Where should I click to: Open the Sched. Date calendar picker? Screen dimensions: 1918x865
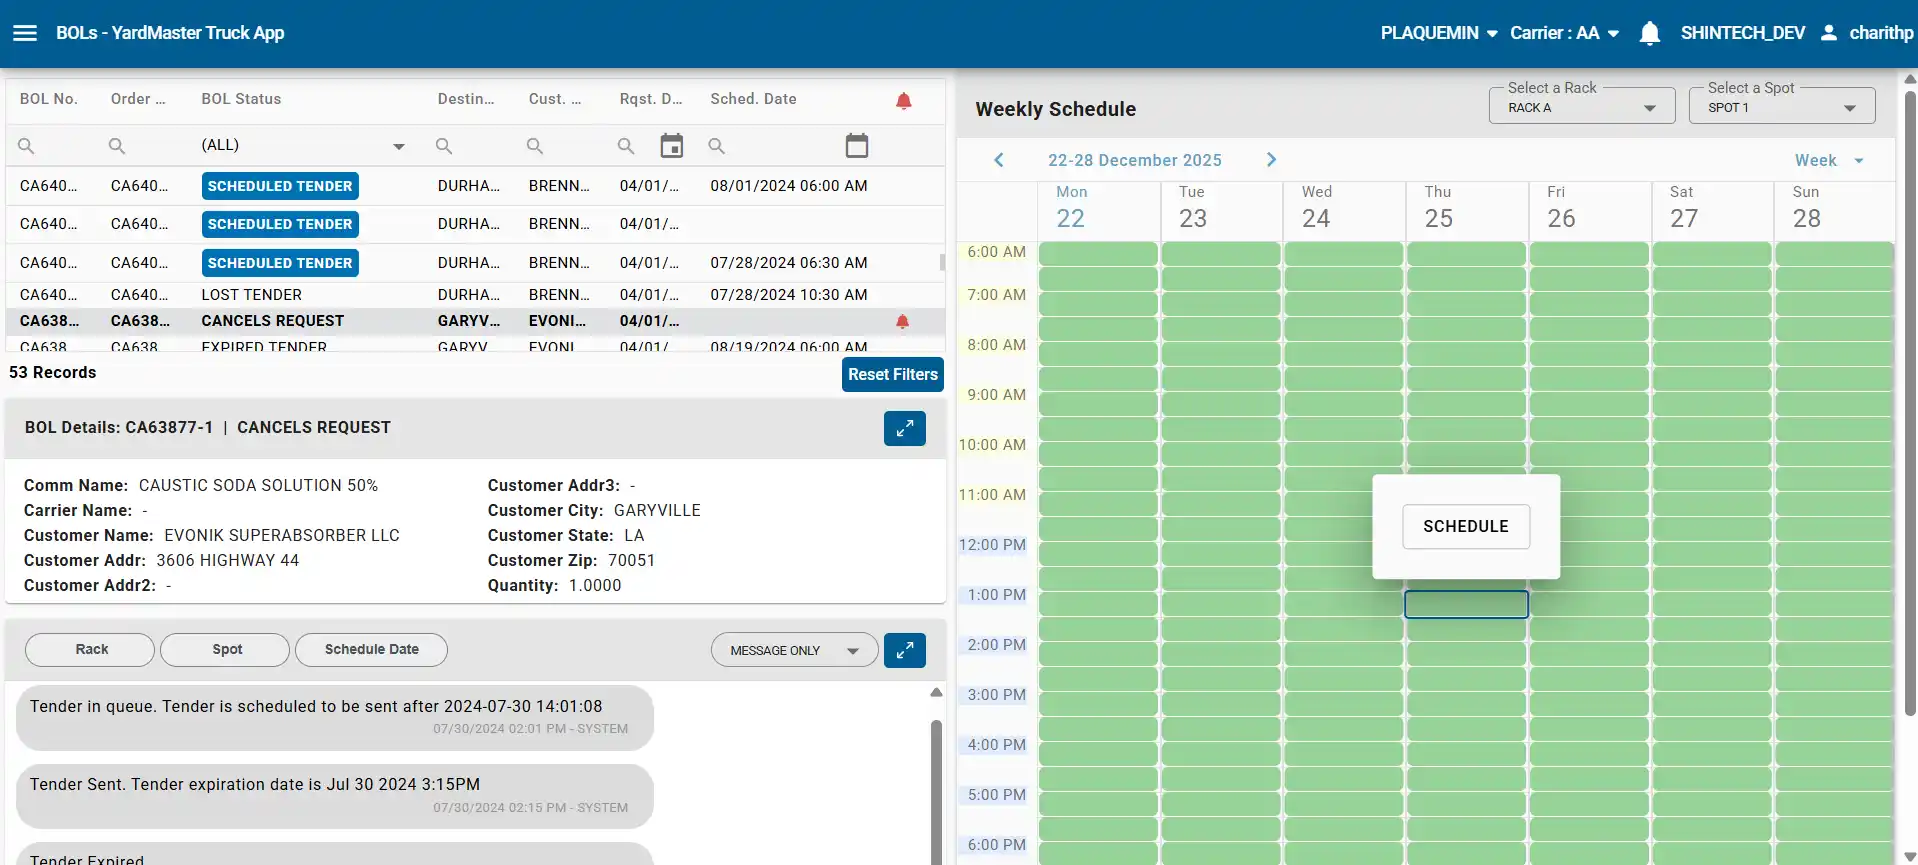(x=857, y=146)
